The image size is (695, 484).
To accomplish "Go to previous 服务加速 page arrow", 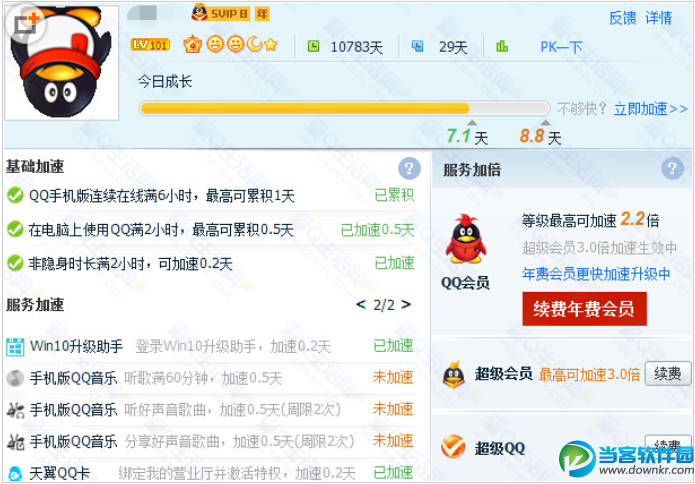I will click(x=361, y=304).
